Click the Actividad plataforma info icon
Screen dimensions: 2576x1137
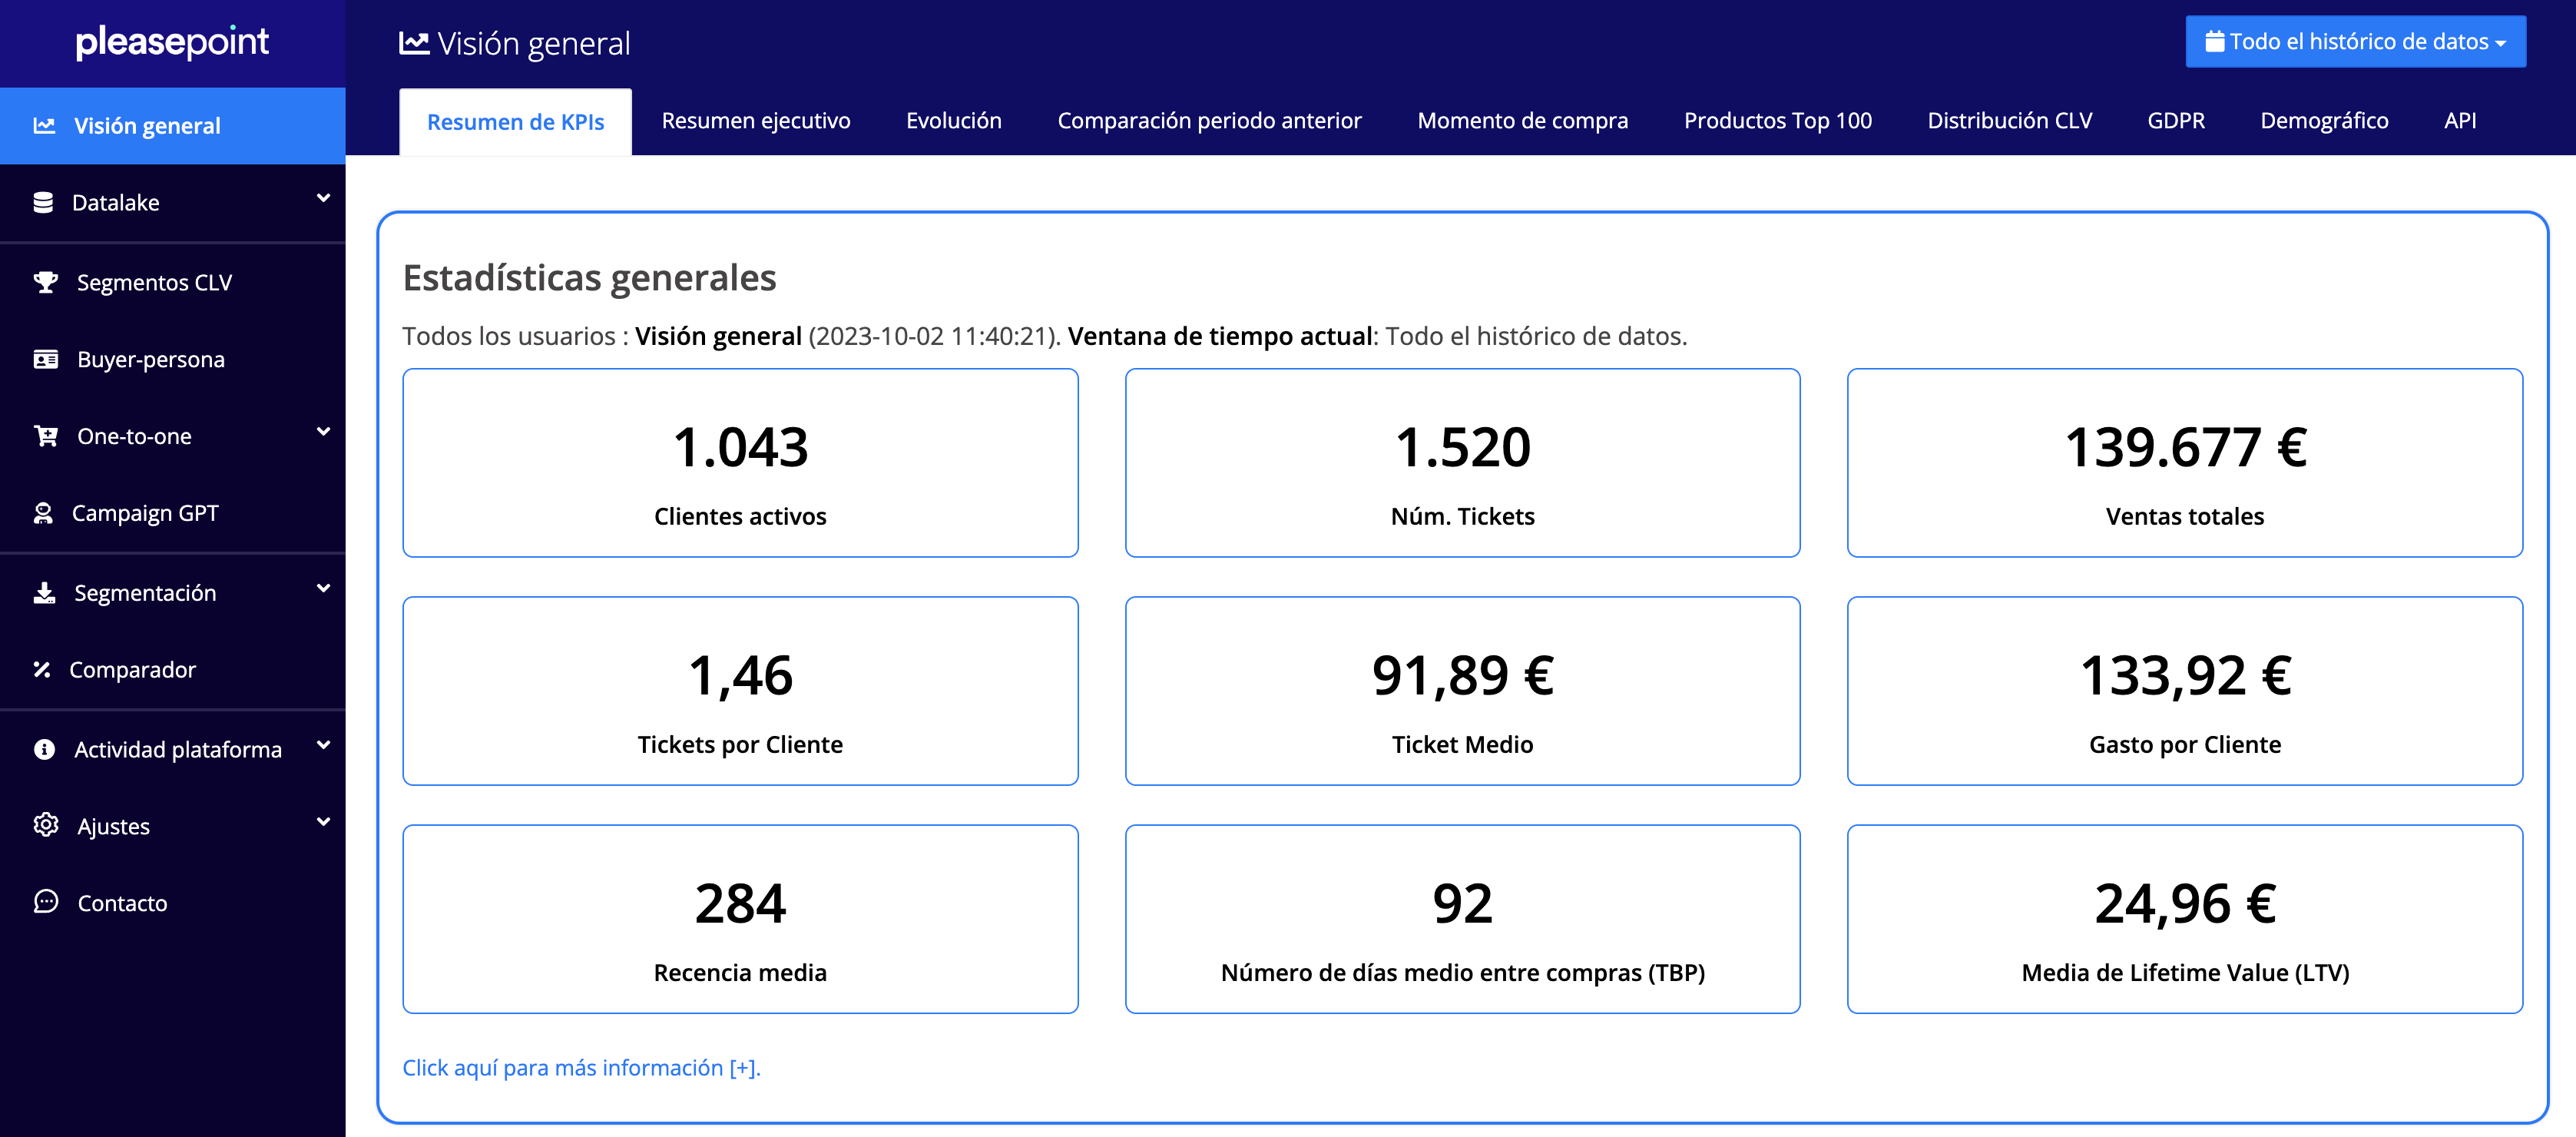(44, 750)
